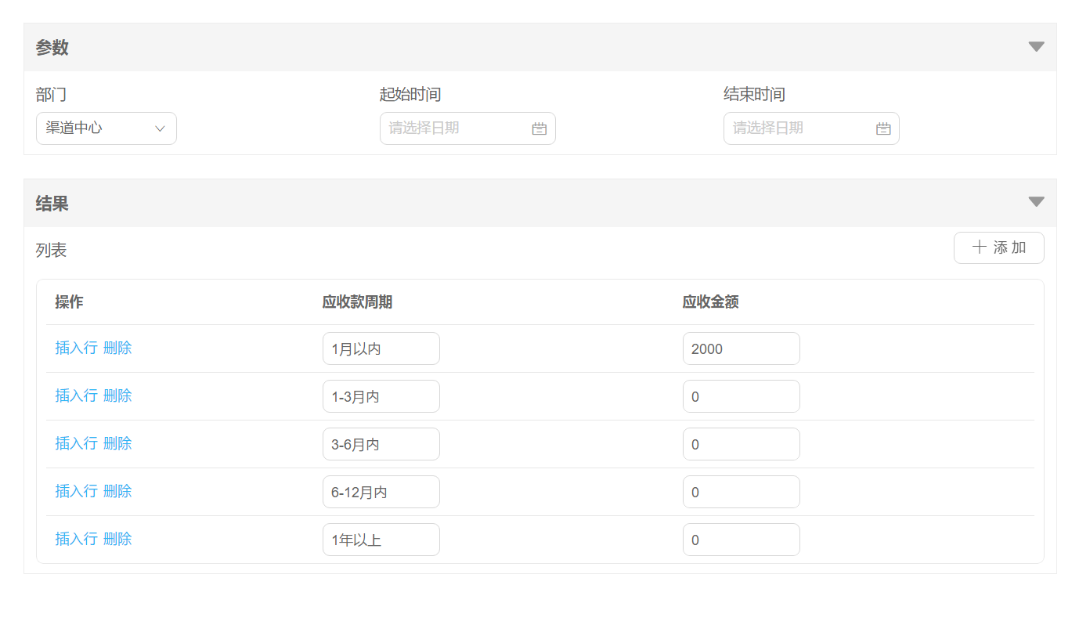The height and width of the screenshot is (621, 1079).
Task: Click the calendar icon in 起始时间 field
Action: coord(539,129)
